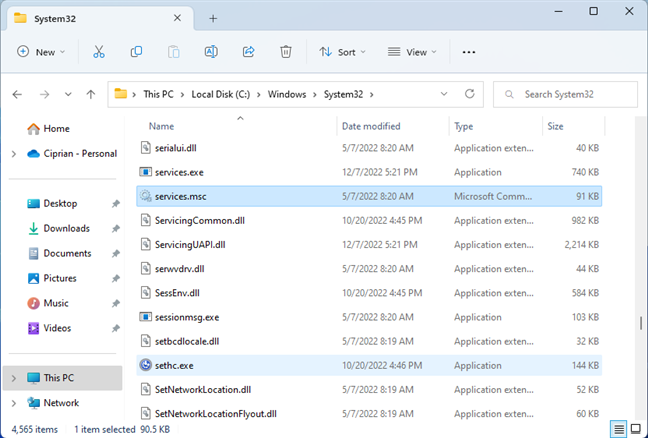
Task: Click chevron after Windows in breadcrumb
Action: coord(315,95)
